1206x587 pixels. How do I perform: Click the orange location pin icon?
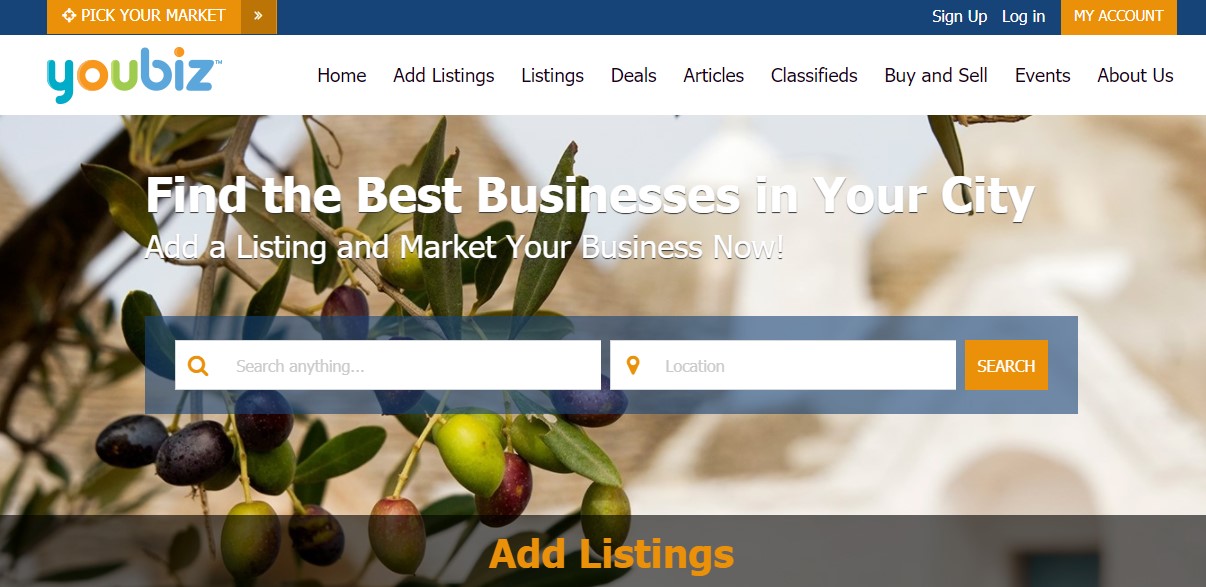[x=632, y=365]
